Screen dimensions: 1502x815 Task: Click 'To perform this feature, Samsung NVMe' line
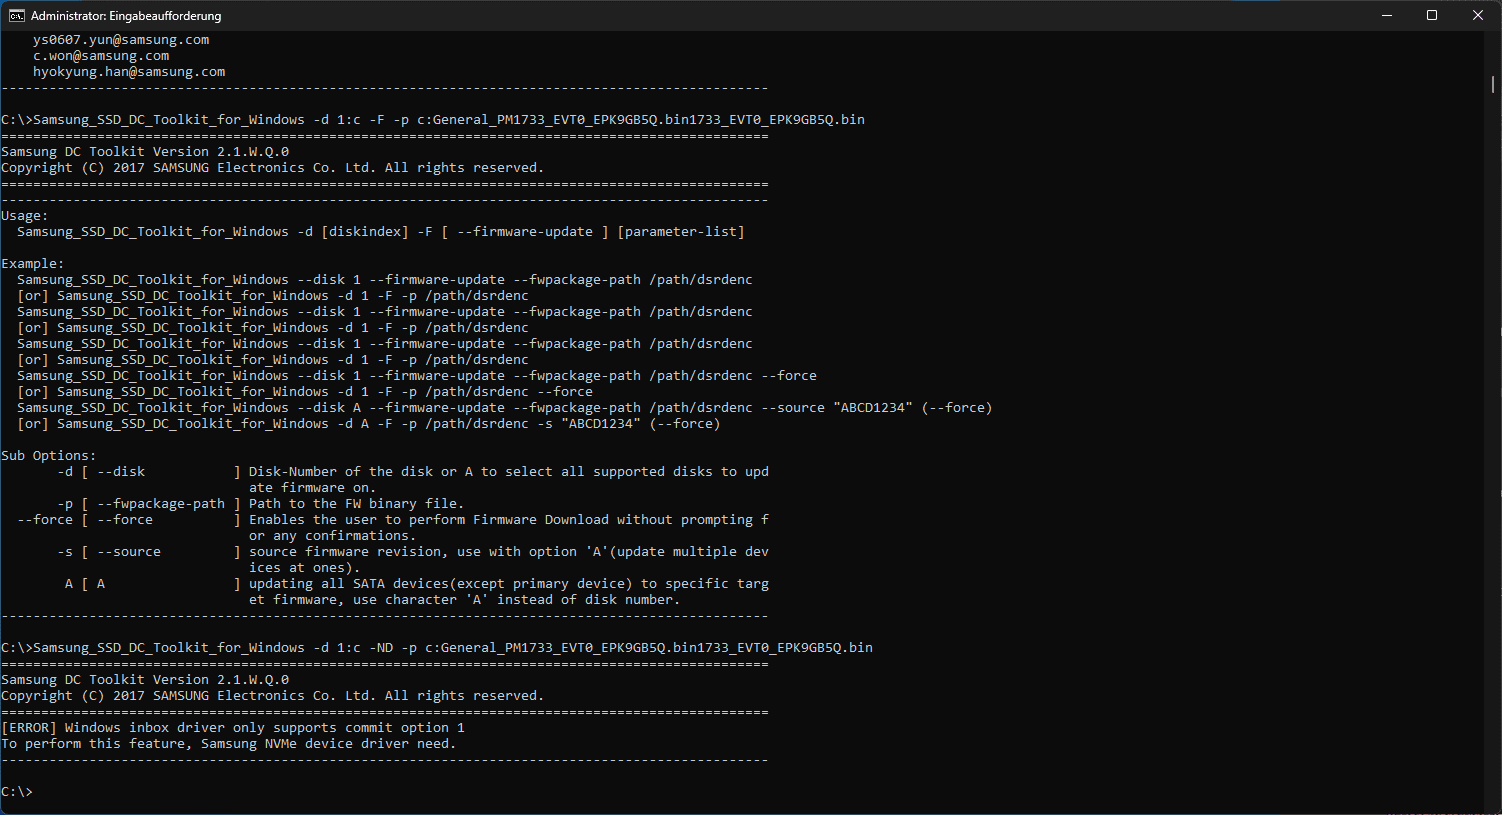point(229,744)
